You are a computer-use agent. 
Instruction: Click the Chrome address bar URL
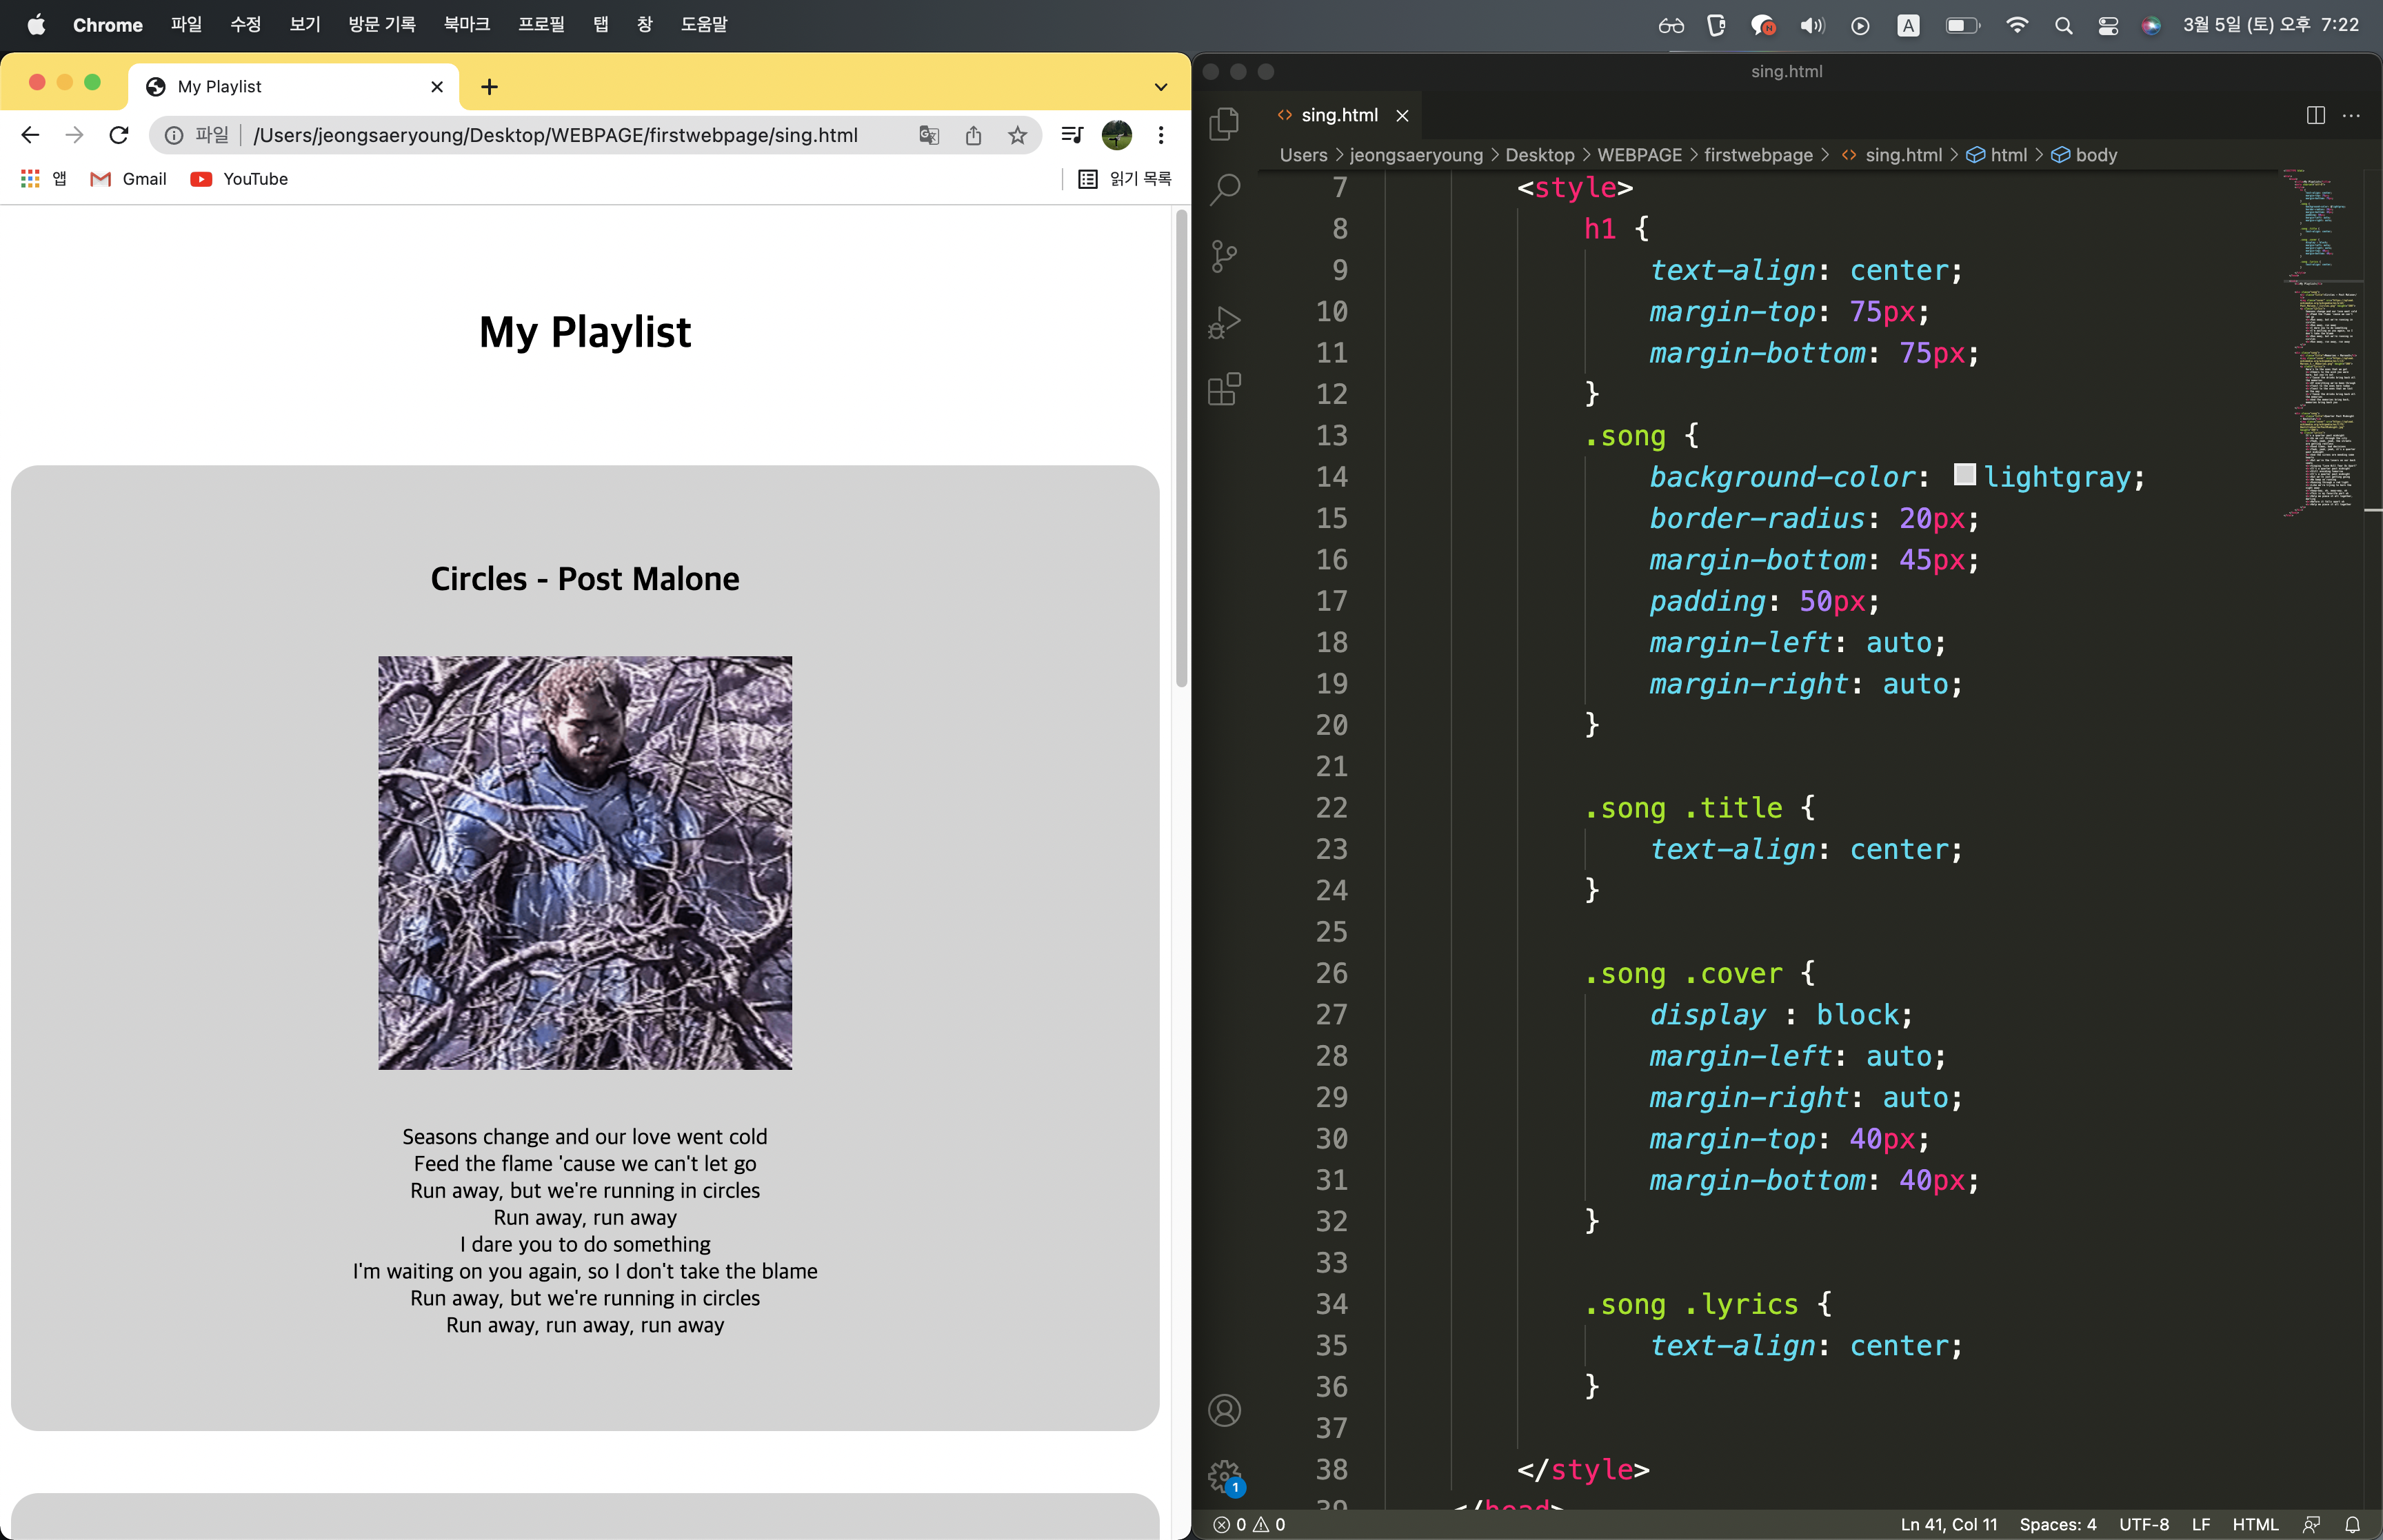(555, 135)
